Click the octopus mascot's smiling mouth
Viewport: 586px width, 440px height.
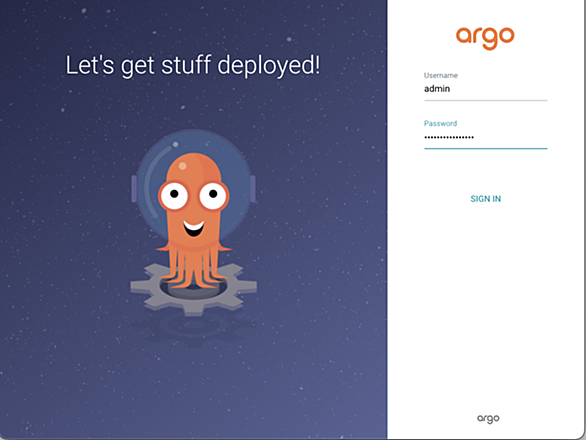click(x=193, y=228)
